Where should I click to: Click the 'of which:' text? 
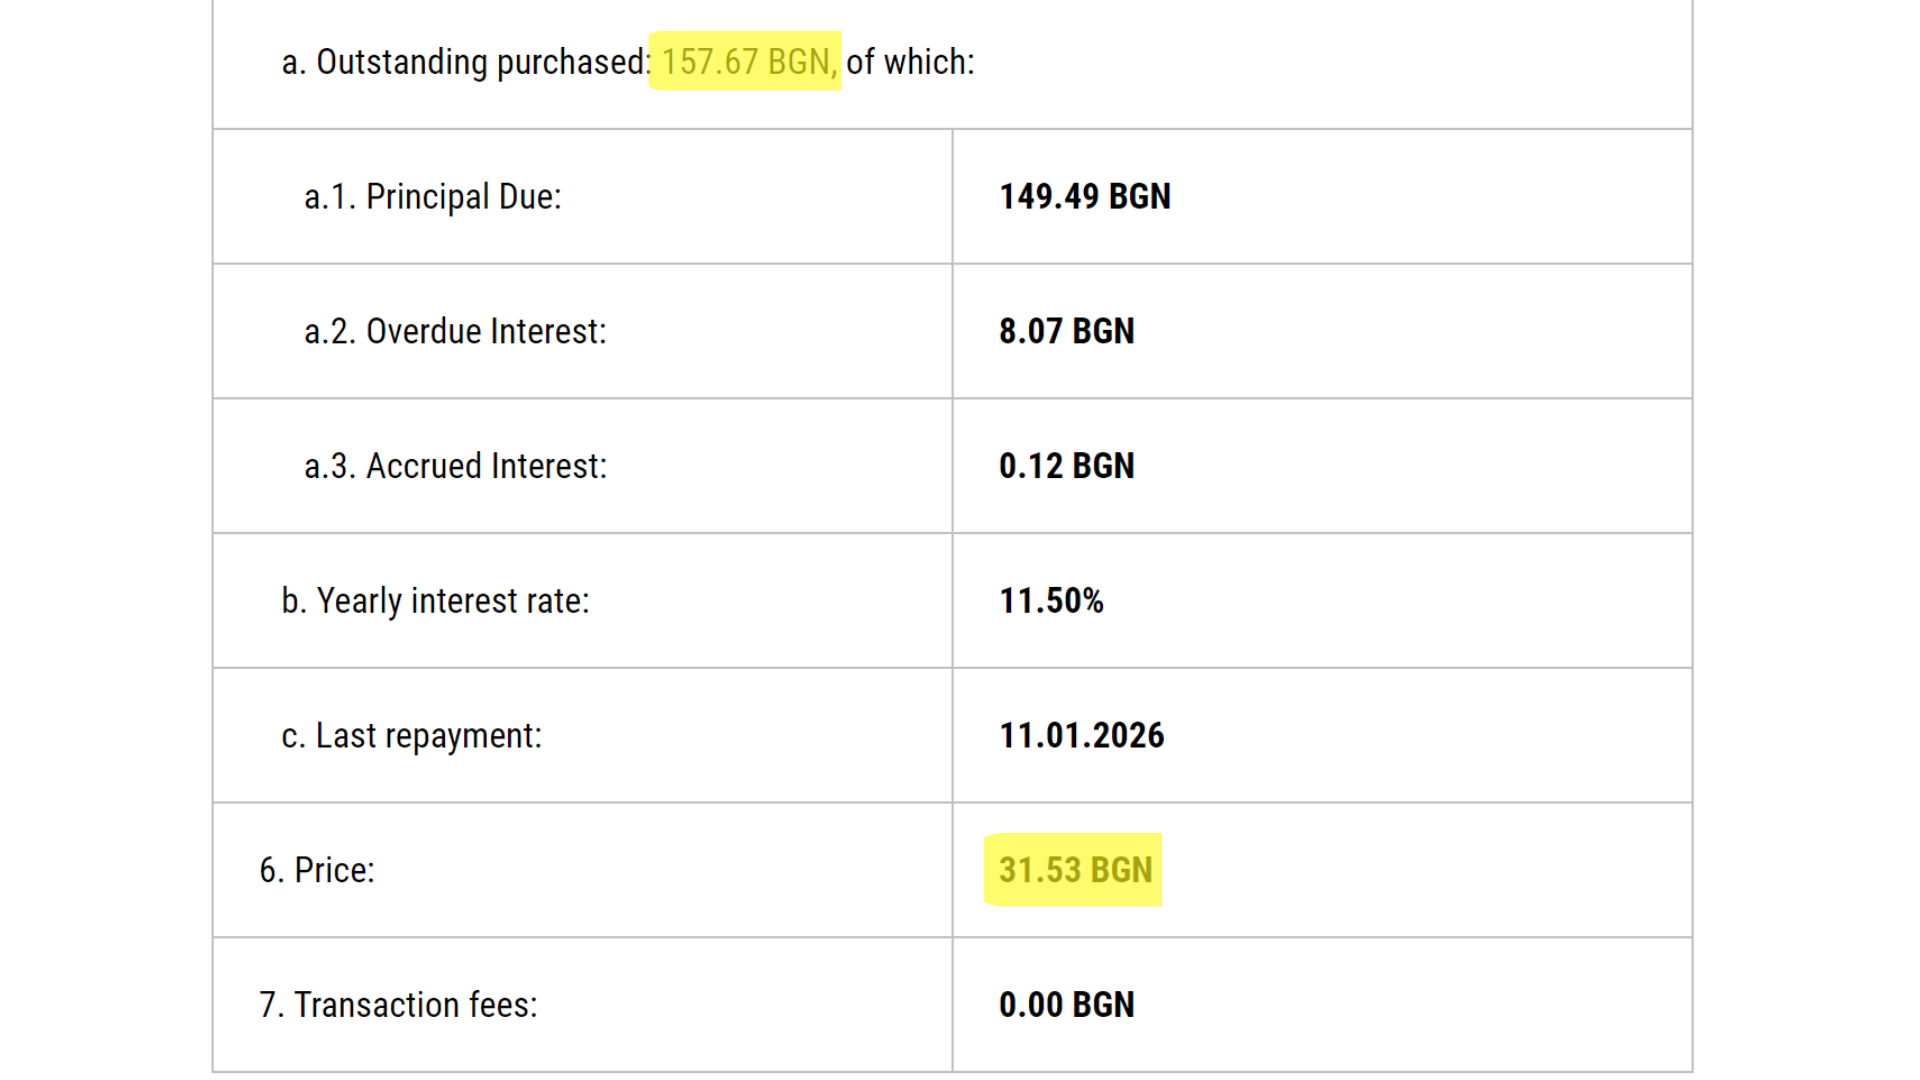(910, 62)
